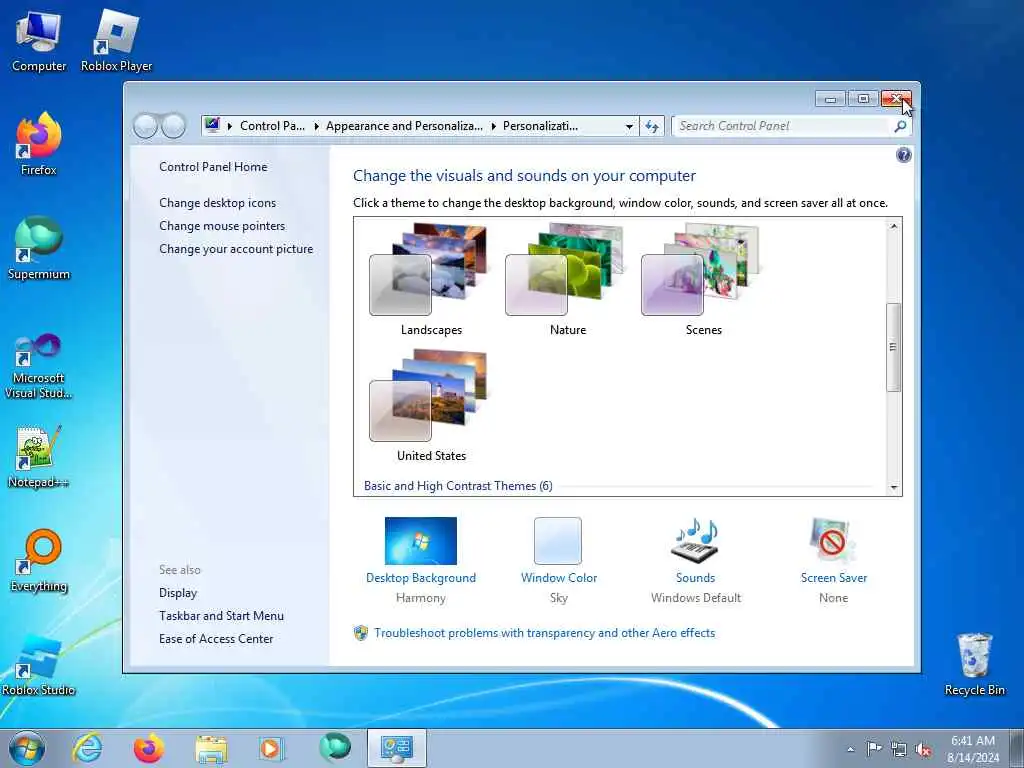Click the Control Panel icon in address bar

[x=212, y=125]
